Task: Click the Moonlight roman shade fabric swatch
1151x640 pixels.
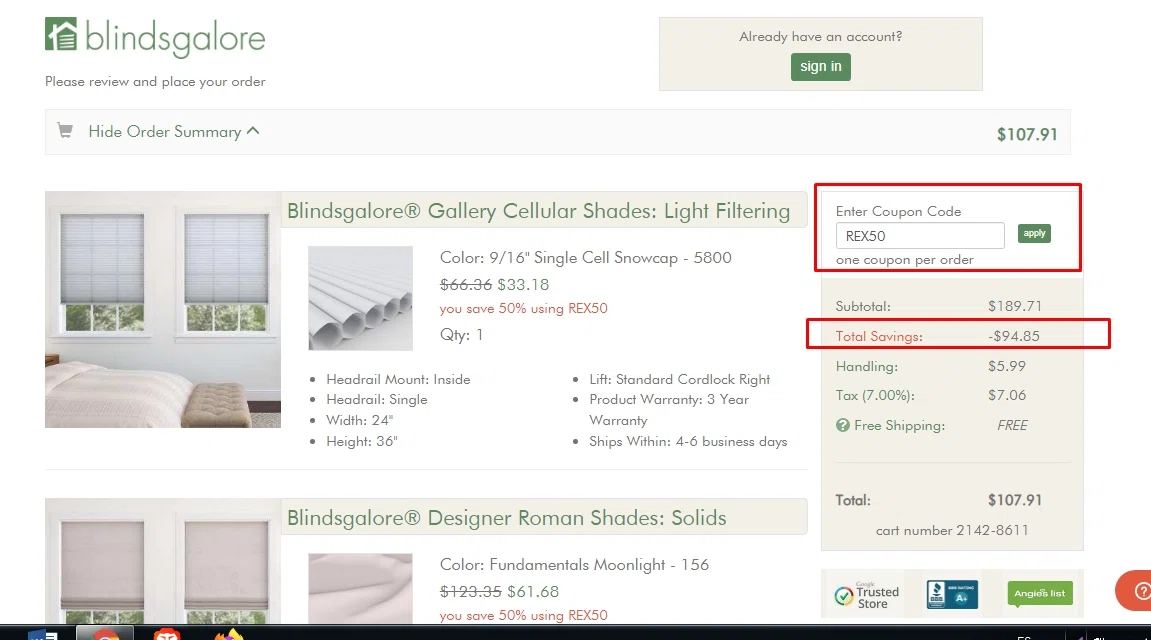Action: coord(360,589)
